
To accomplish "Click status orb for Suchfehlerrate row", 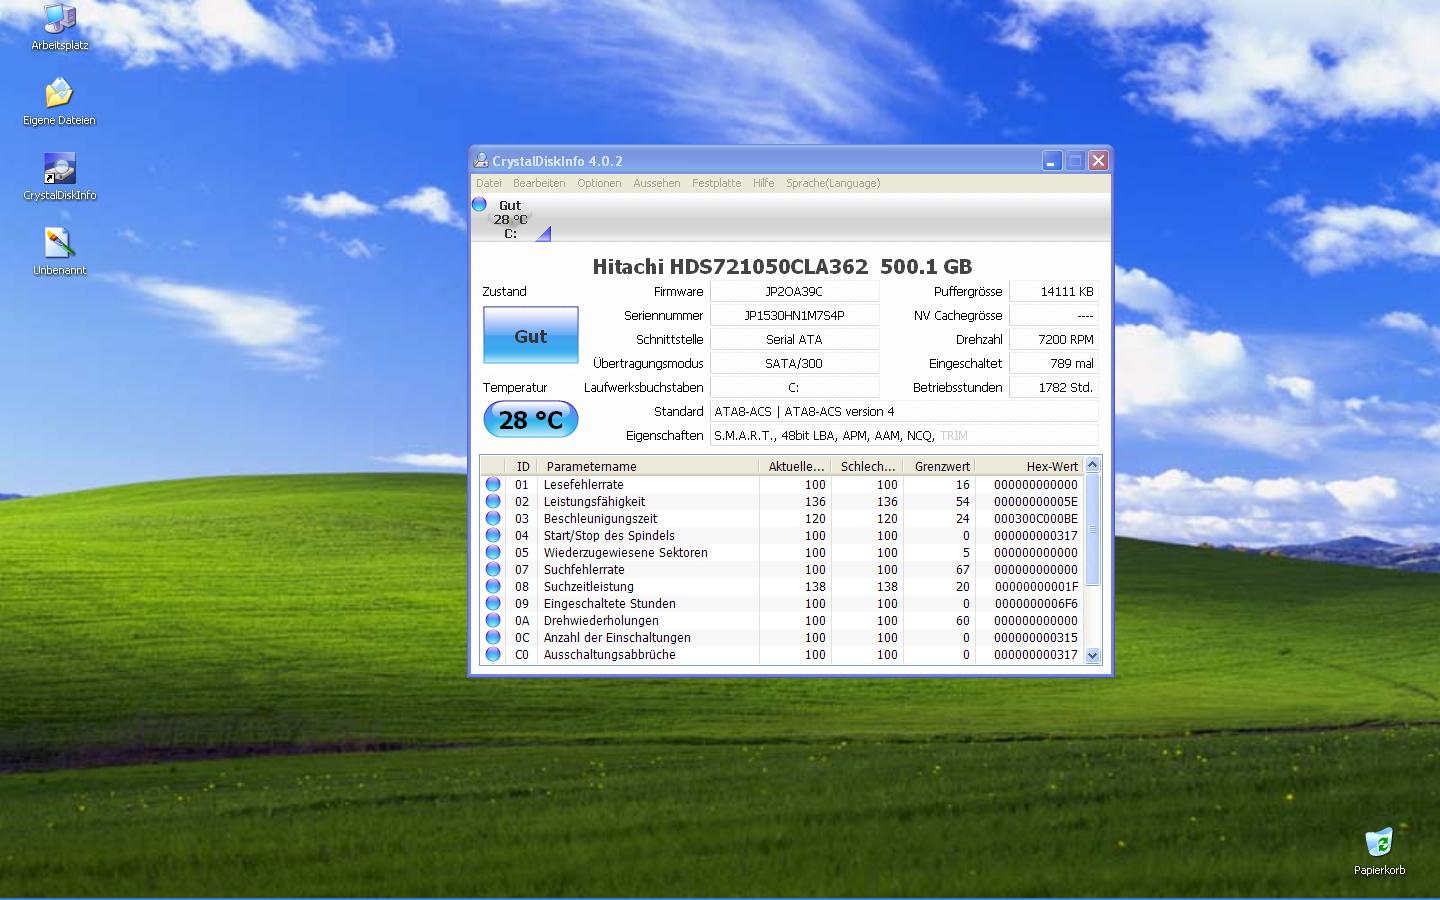I will tap(493, 569).
